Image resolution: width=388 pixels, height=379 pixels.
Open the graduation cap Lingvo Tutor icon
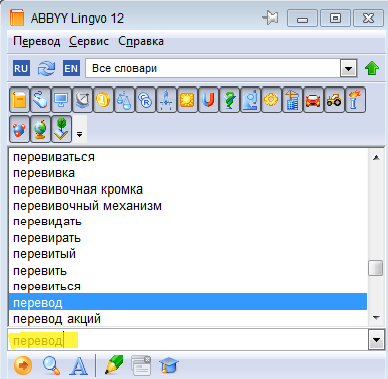[x=169, y=365]
